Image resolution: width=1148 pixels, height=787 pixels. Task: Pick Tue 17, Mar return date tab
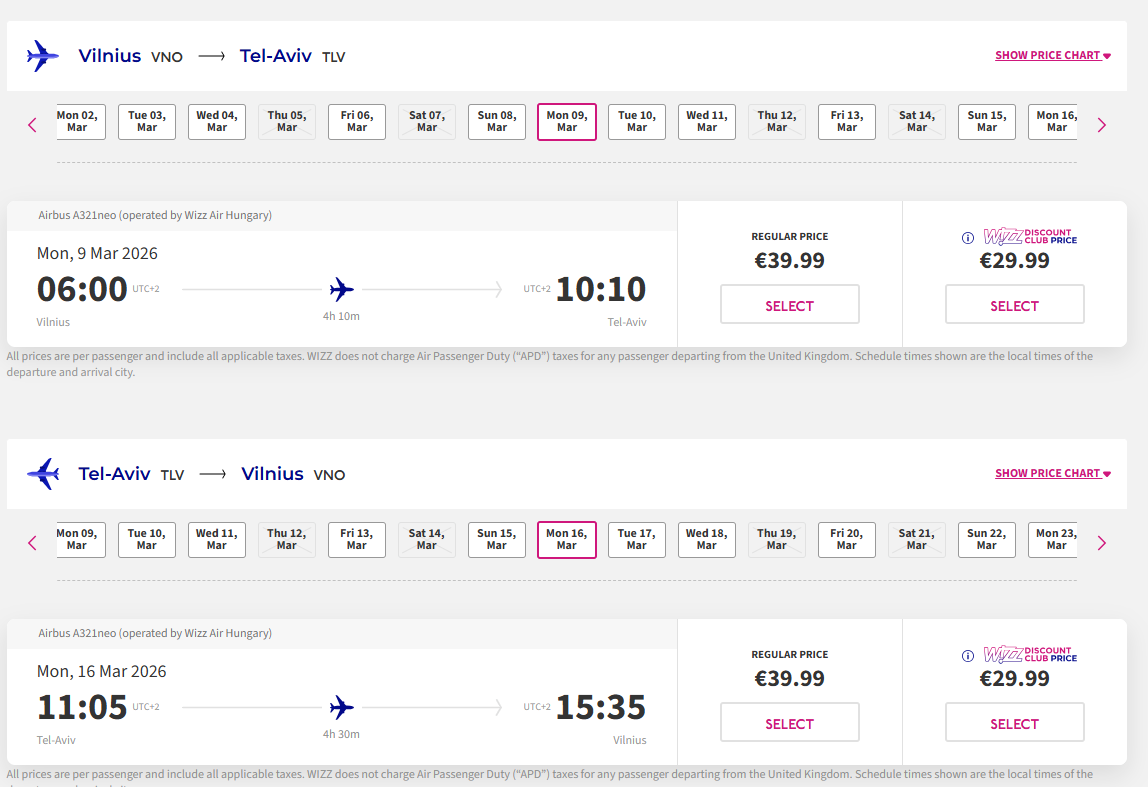pyautogui.click(x=637, y=540)
